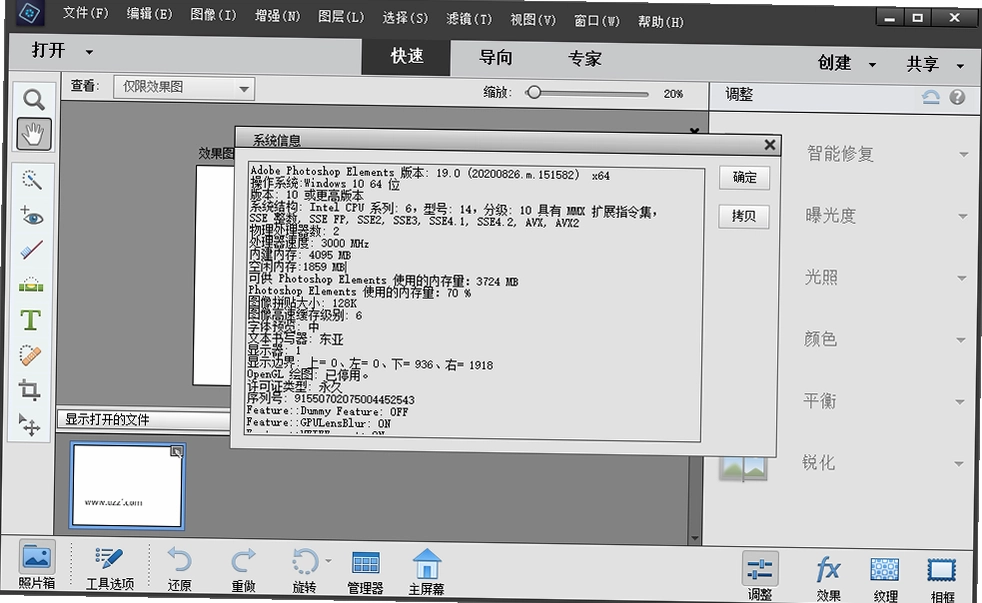Open the 视图(V) menu
The height and width of the screenshot is (603, 982).
tap(533, 20)
